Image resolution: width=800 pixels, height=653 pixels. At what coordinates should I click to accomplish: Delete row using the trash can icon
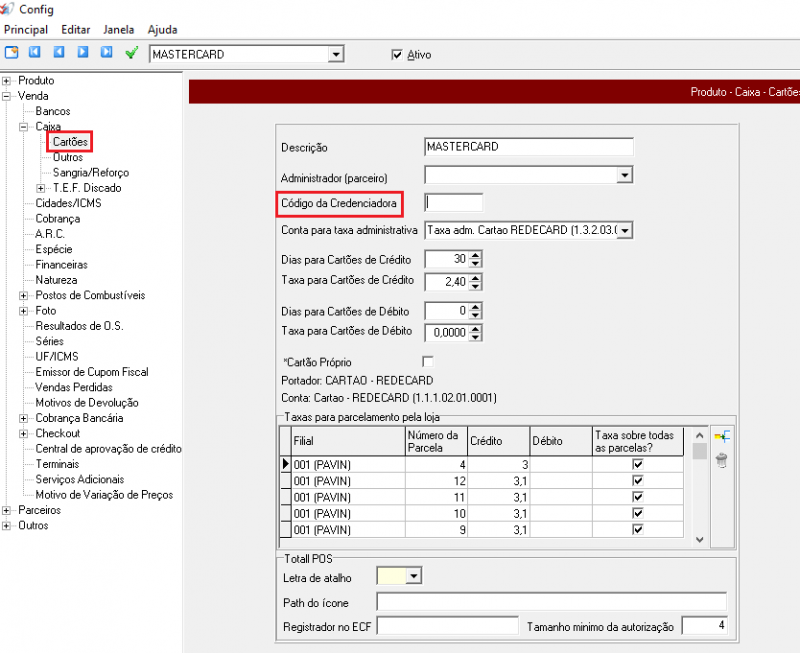pos(721,460)
